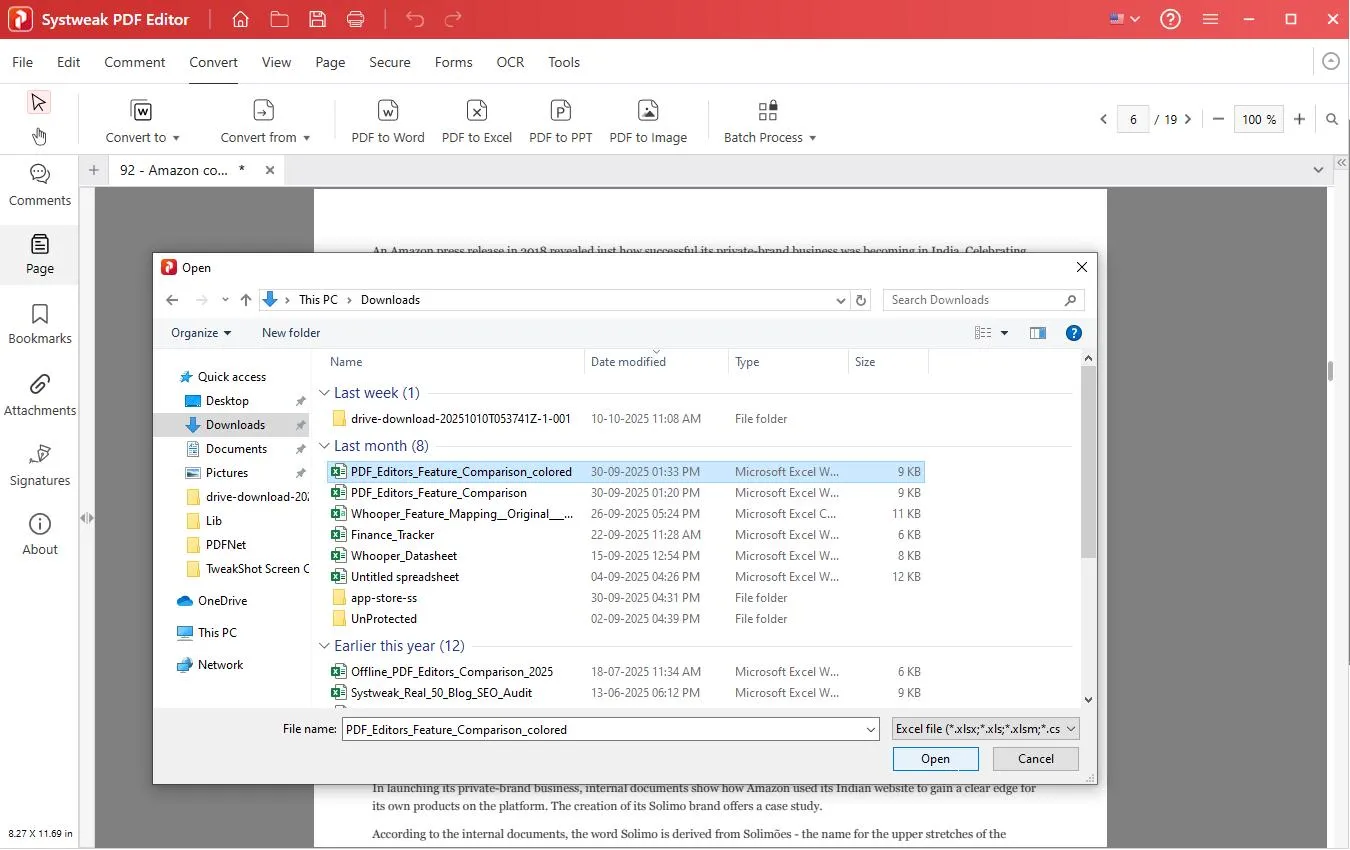Click the PDF to Word icon
The width and height of the screenshot is (1350, 850).
pos(388,111)
